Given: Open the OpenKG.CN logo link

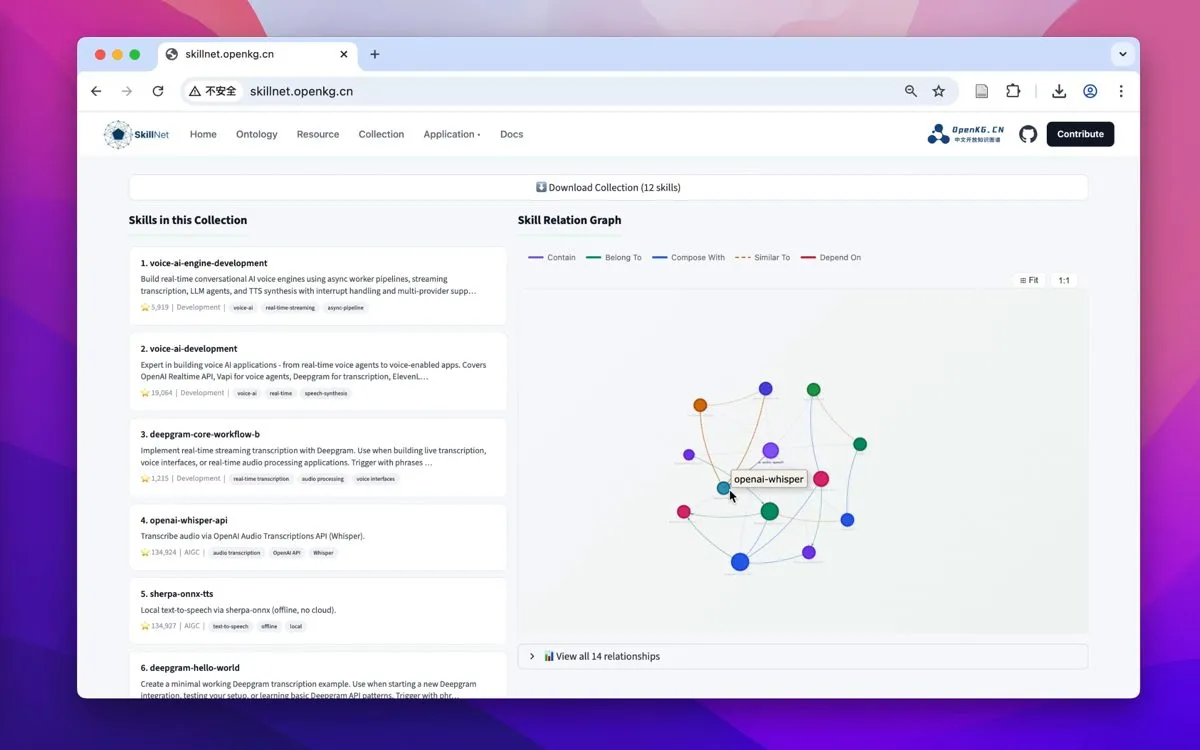Looking at the screenshot, I should (966, 134).
